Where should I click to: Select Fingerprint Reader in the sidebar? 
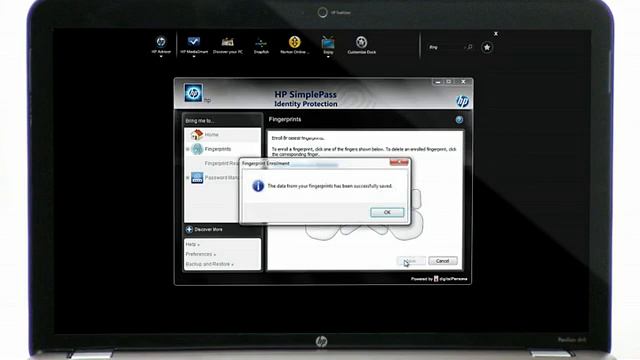tap(222, 163)
